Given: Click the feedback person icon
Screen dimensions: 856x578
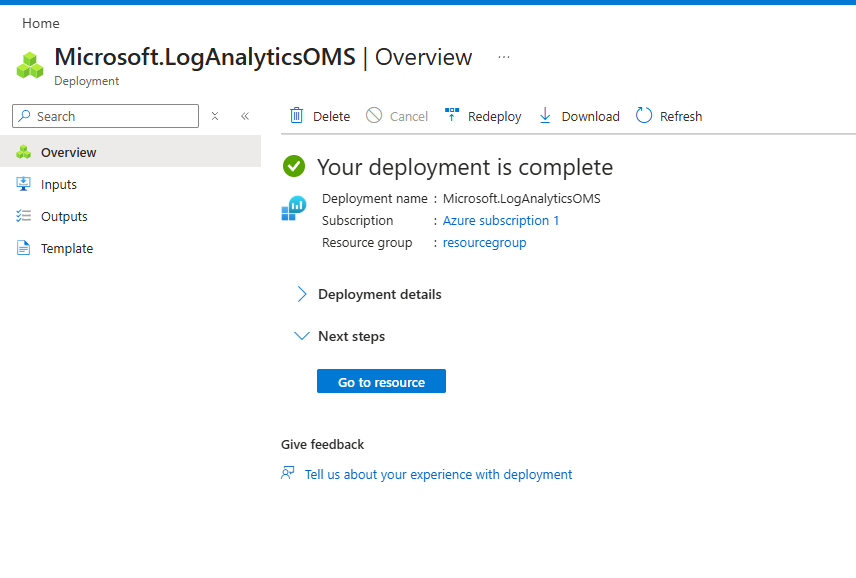Looking at the screenshot, I should point(288,473).
